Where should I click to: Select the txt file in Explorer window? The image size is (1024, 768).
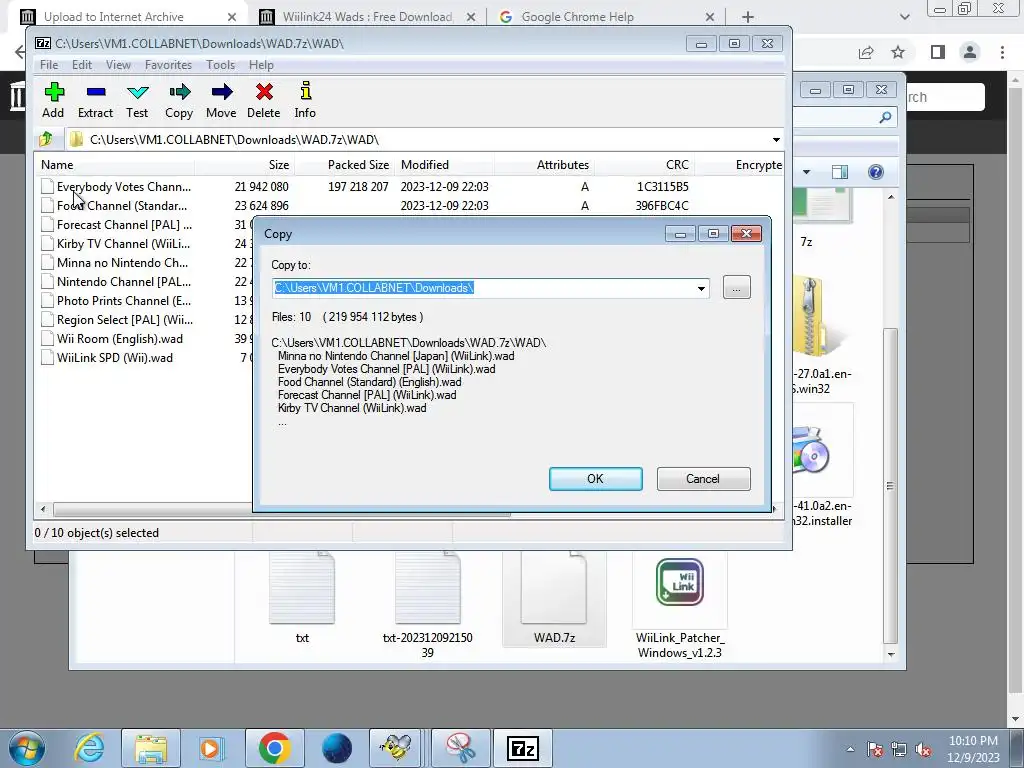(x=302, y=599)
